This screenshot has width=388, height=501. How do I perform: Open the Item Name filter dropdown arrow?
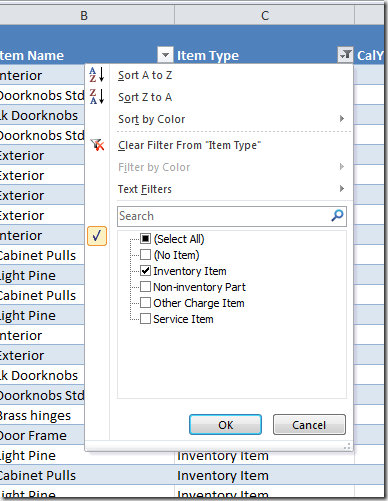click(165, 55)
